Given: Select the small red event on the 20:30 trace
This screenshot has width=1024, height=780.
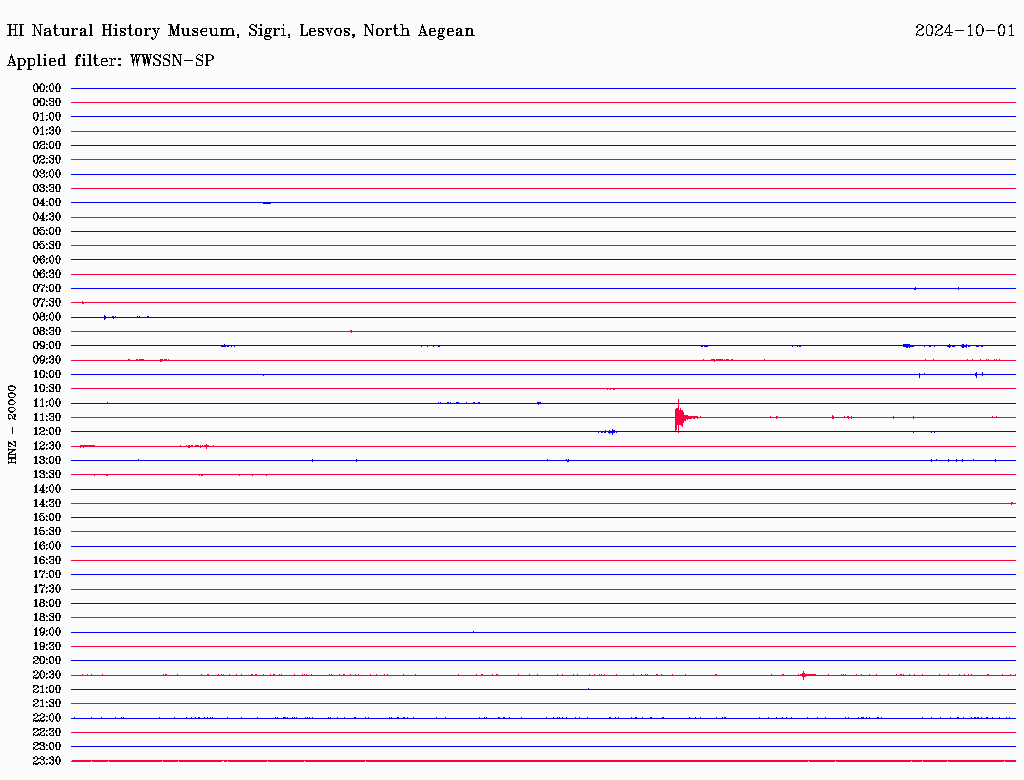Looking at the screenshot, I should (x=804, y=675).
